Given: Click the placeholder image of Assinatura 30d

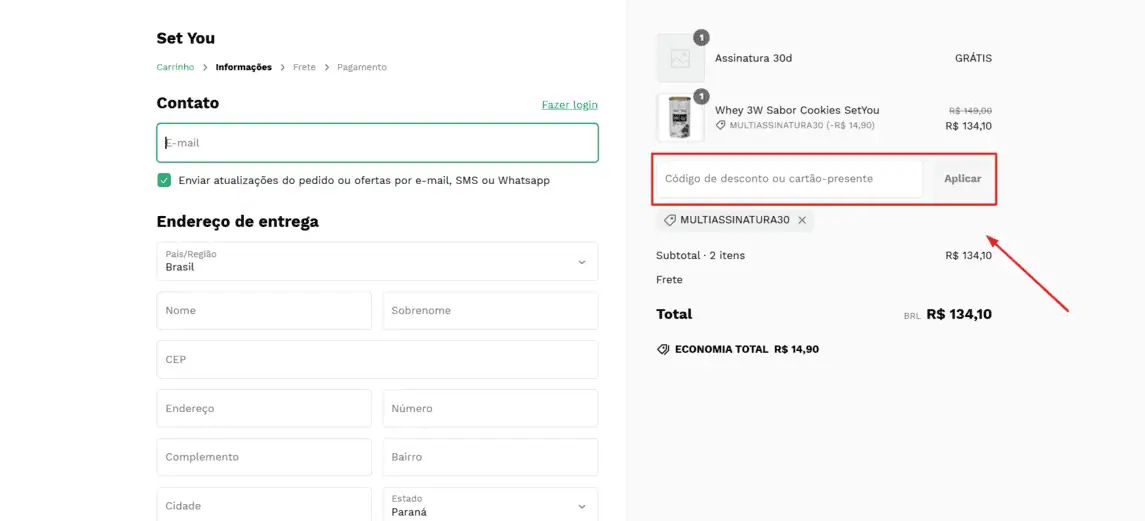Looking at the screenshot, I should 681,58.
